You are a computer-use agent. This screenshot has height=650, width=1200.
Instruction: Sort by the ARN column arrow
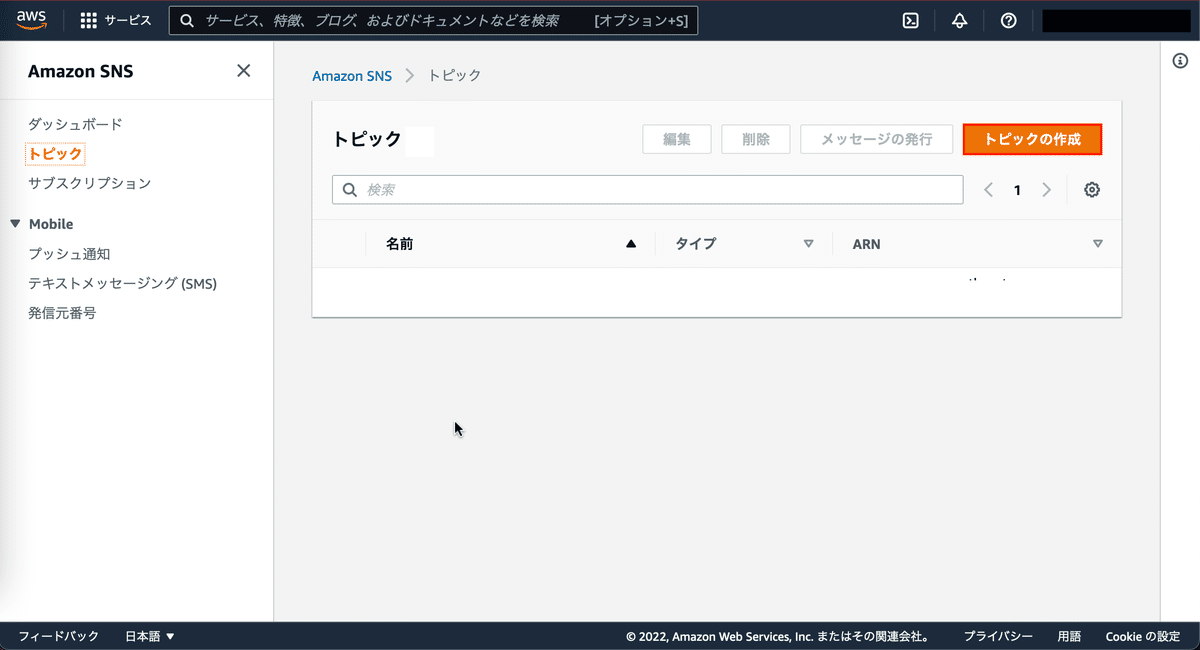pos(1098,244)
